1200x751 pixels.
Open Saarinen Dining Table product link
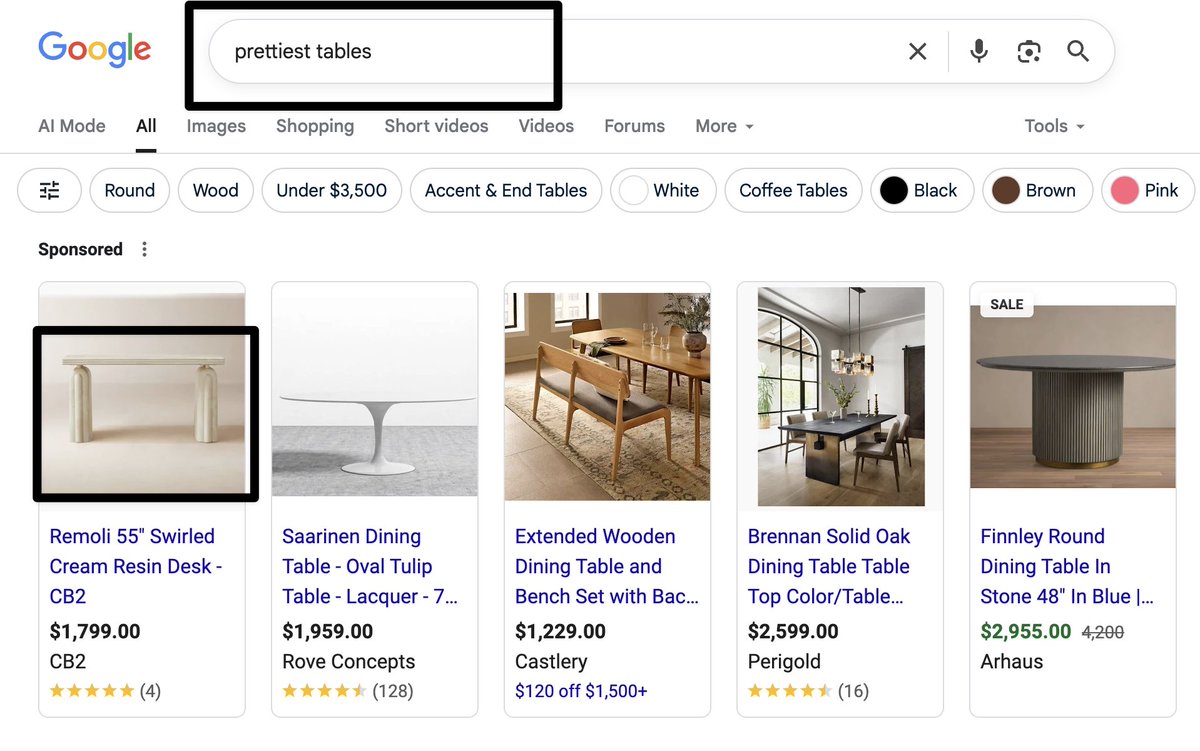[x=370, y=566]
